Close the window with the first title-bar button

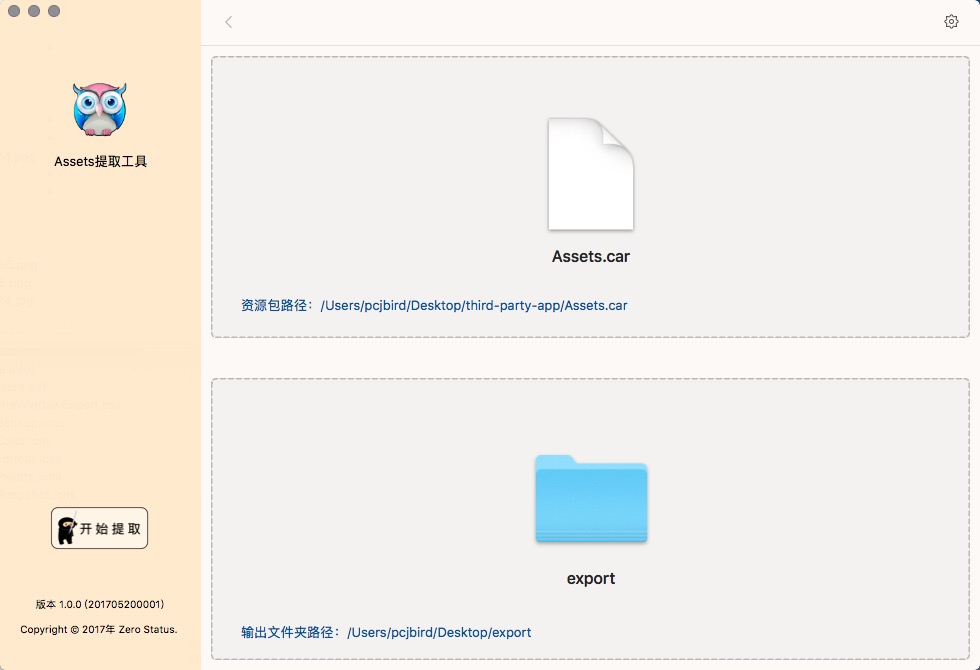coord(14,11)
